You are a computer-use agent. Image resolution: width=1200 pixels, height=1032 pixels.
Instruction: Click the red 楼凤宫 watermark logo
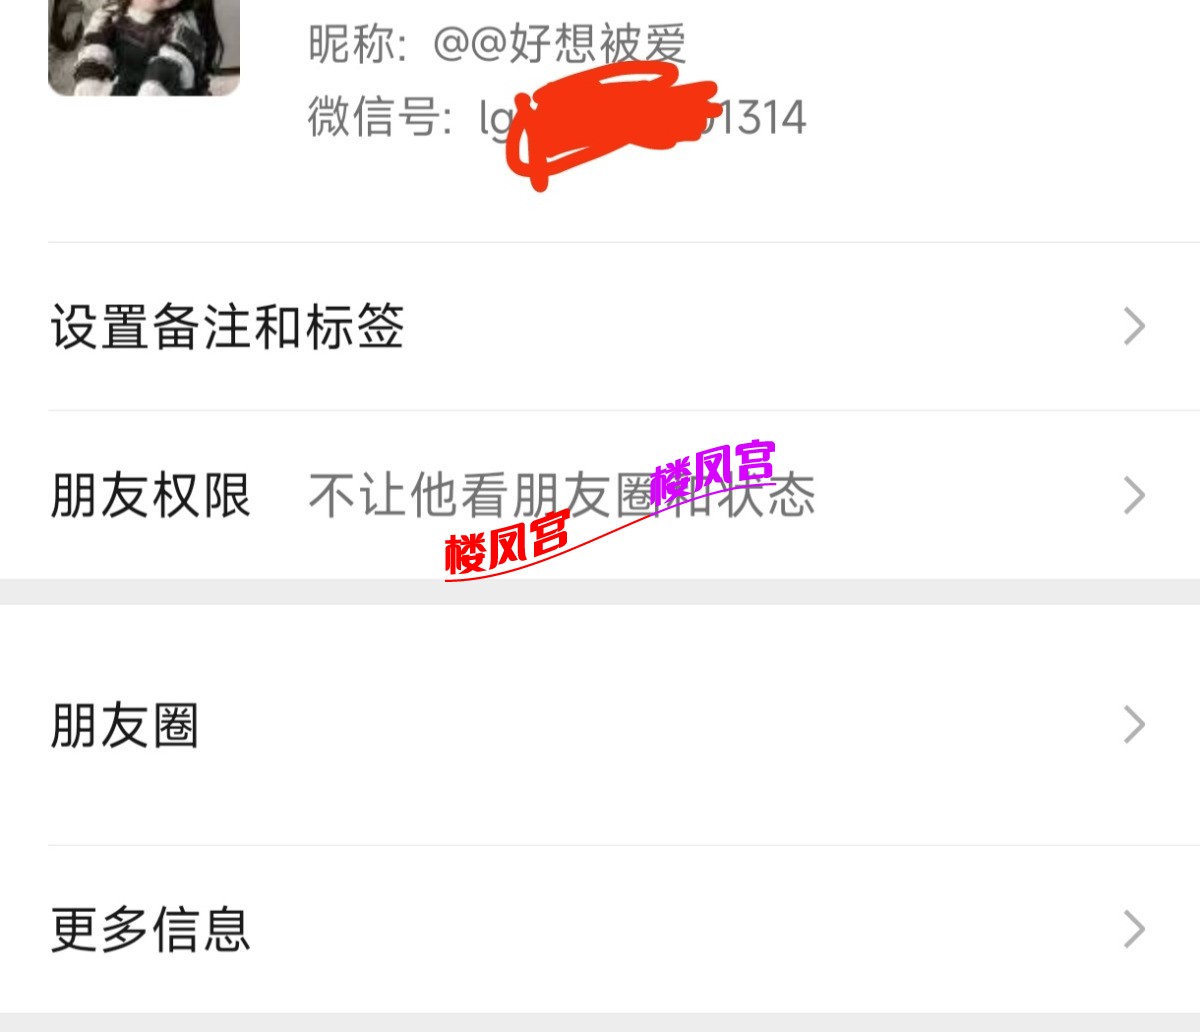pos(507,544)
